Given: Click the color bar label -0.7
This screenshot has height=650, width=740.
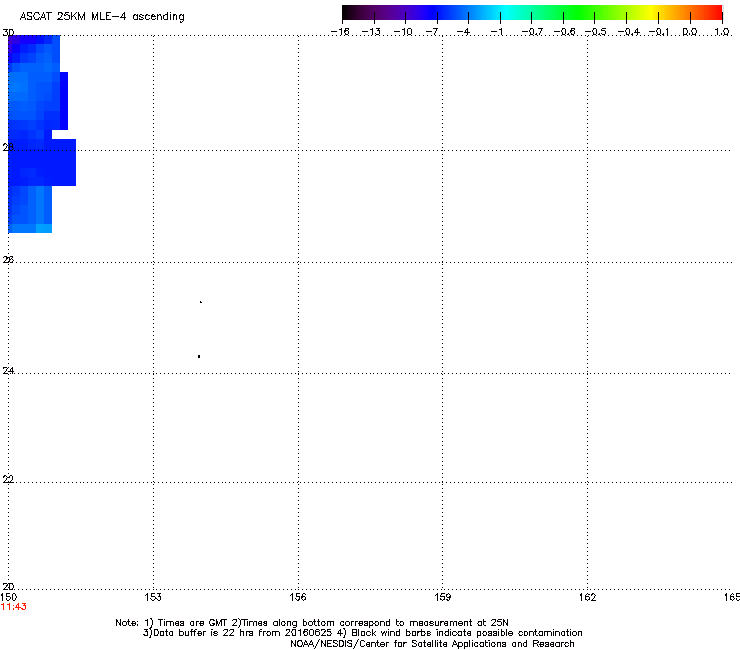Looking at the screenshot, I should (532, 32).
